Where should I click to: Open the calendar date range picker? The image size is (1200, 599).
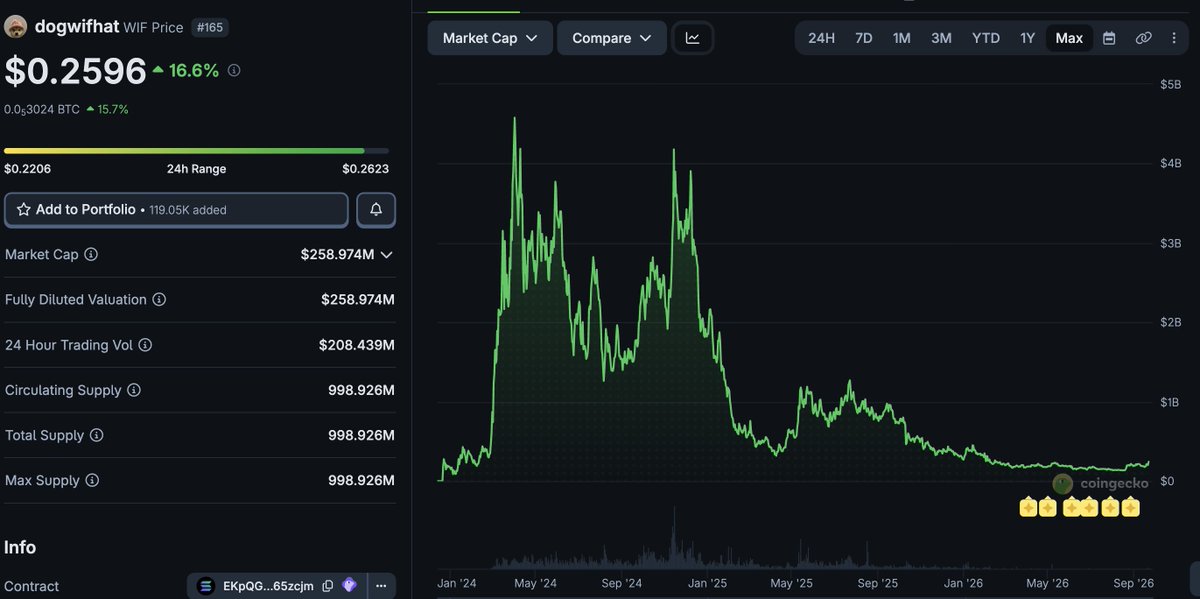1109,38
